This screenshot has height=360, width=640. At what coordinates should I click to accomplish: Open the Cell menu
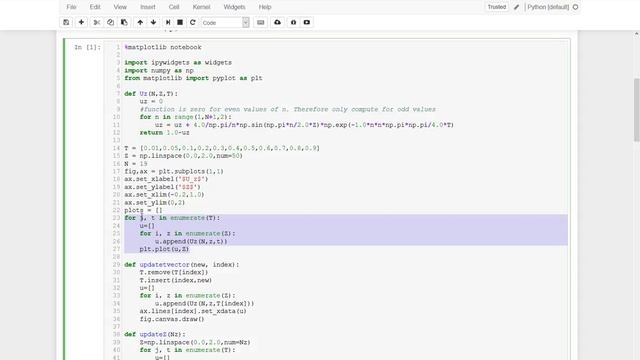pyautogui.click(x=174, y=7)
